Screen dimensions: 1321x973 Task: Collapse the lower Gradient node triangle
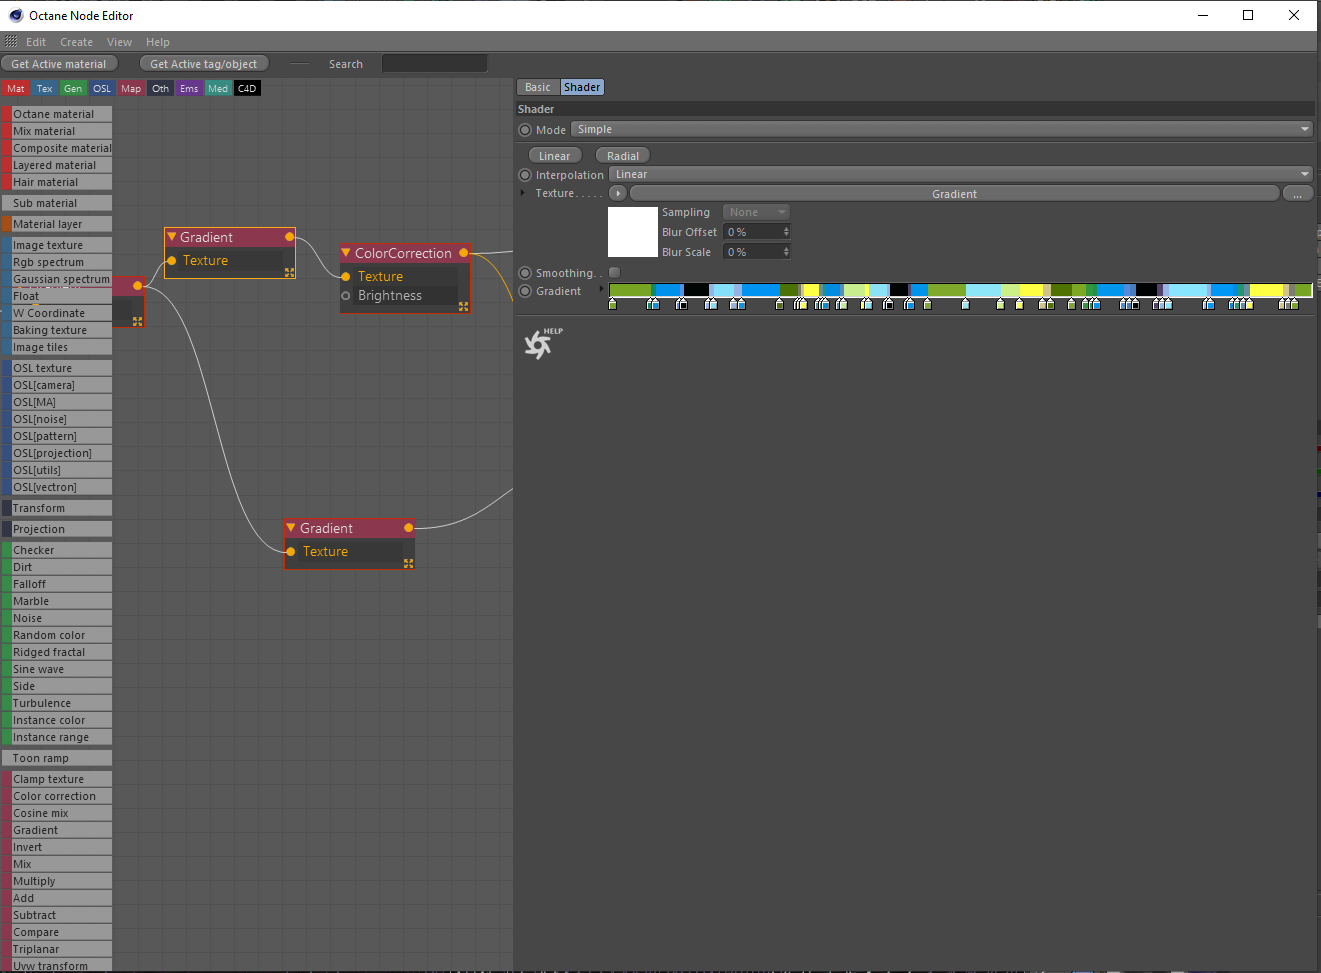tap(291, 528)
